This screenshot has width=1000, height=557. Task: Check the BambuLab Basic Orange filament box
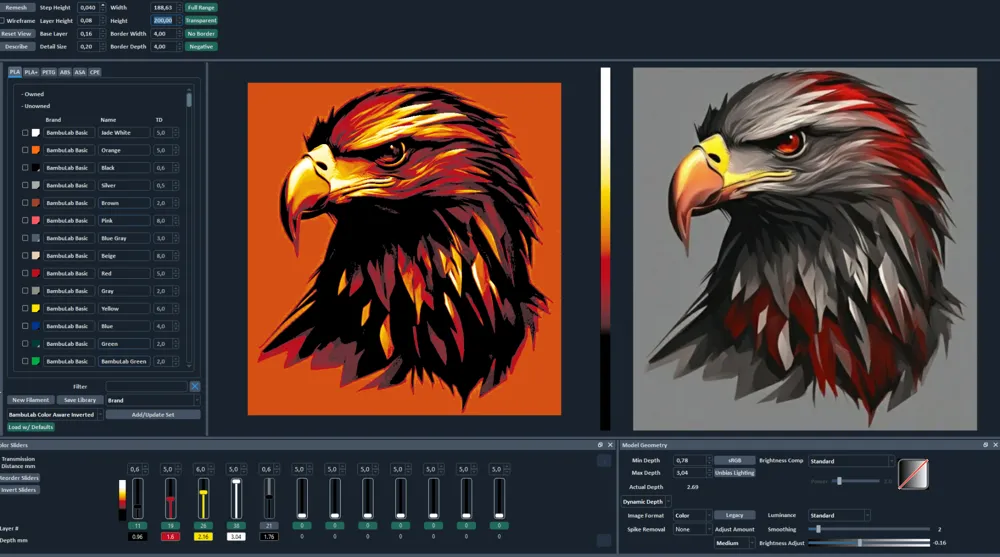25,151
